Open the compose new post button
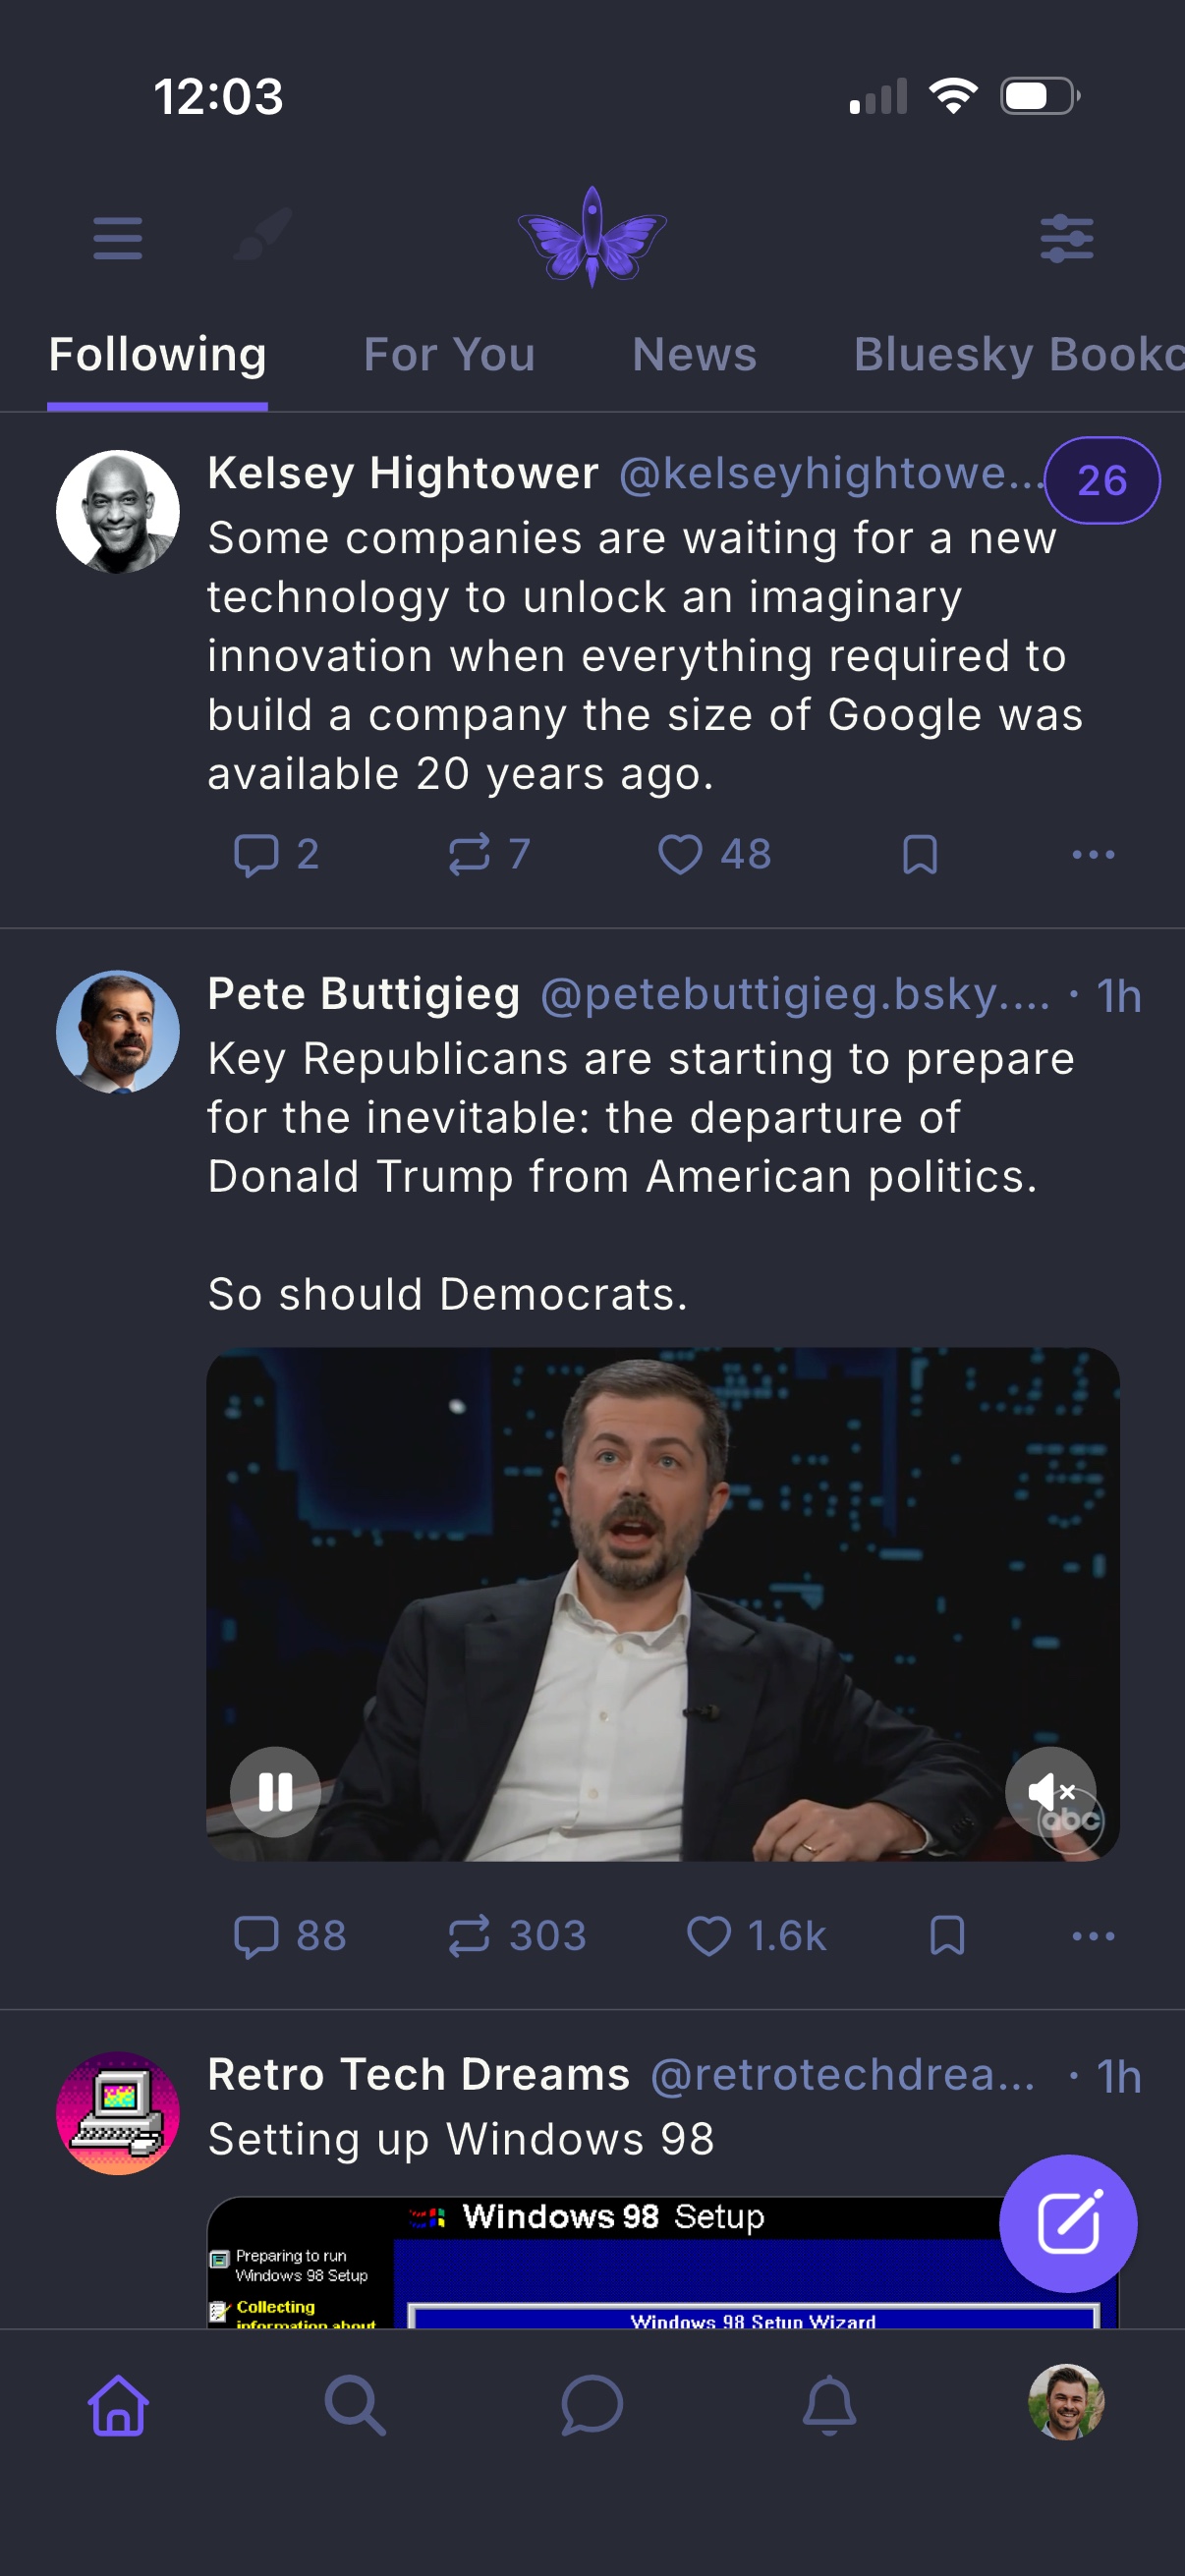This screenshot has height=2576, width=1185. point(1067,2223)
